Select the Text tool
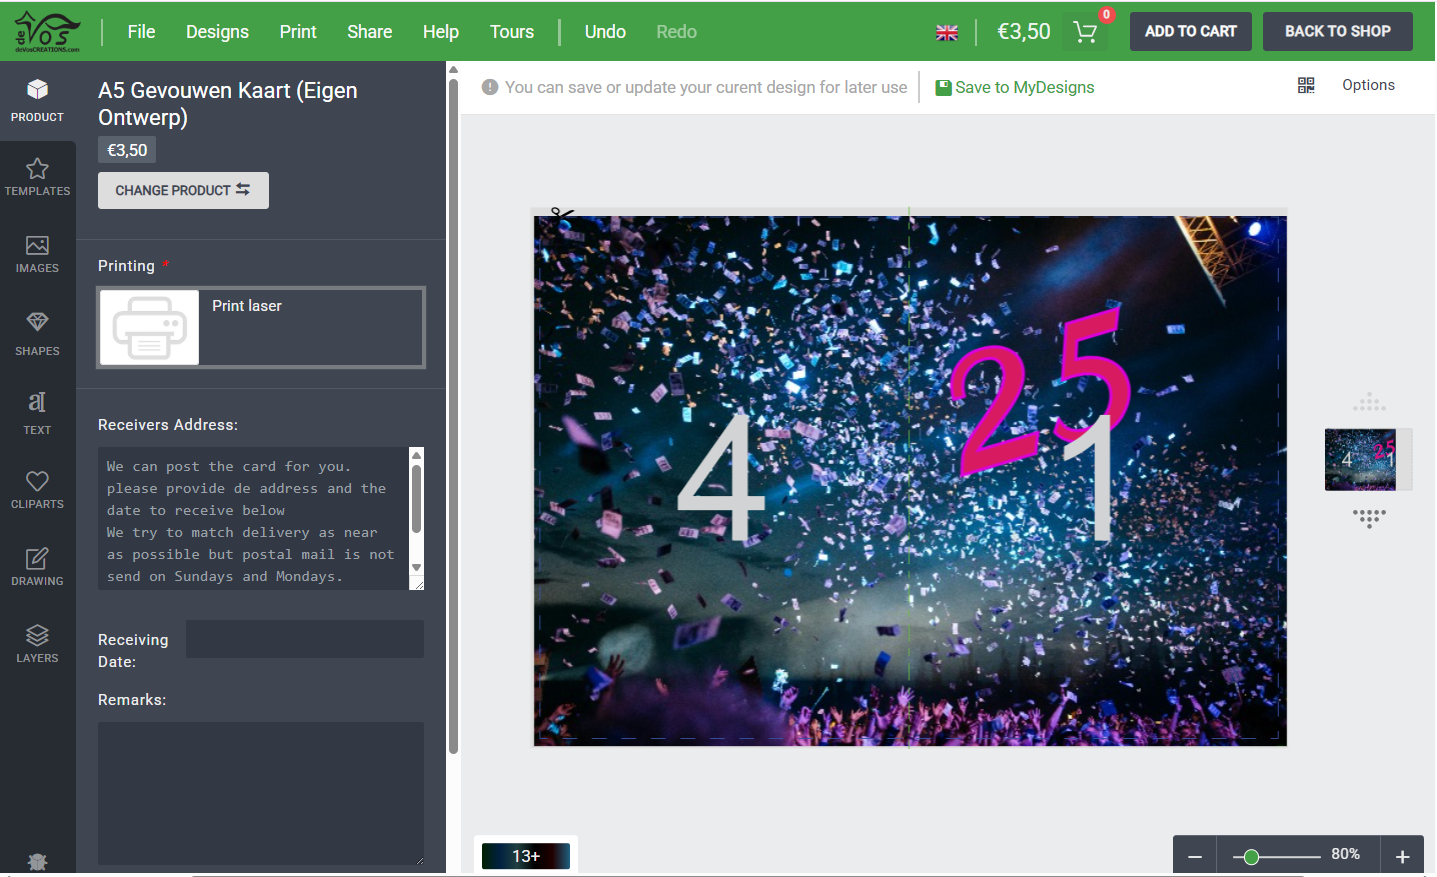 coord(37,412)
